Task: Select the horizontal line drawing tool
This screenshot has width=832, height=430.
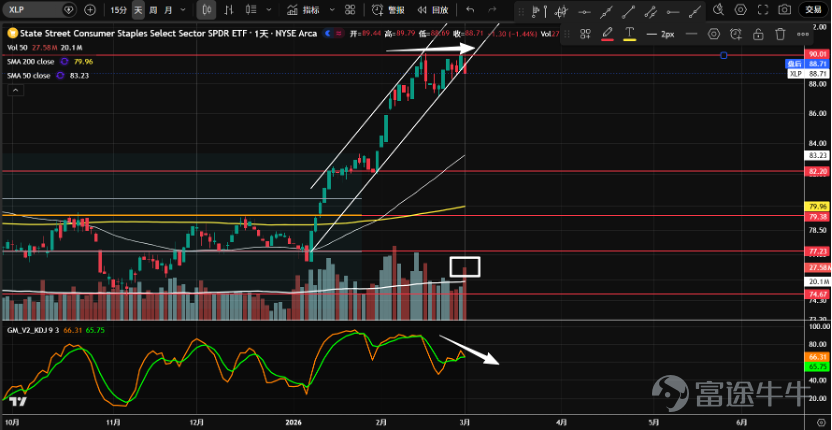Action: [x=584, y=11]
